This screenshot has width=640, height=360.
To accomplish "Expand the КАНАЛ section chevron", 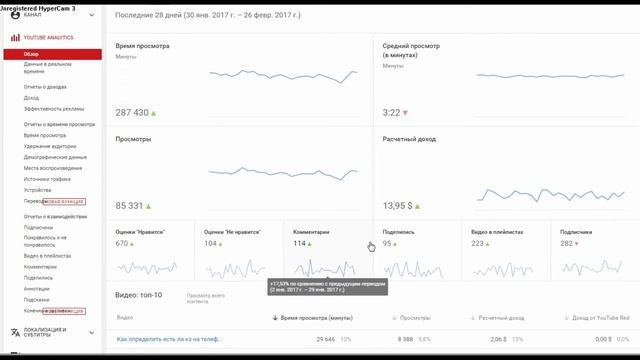I will 91,15.
